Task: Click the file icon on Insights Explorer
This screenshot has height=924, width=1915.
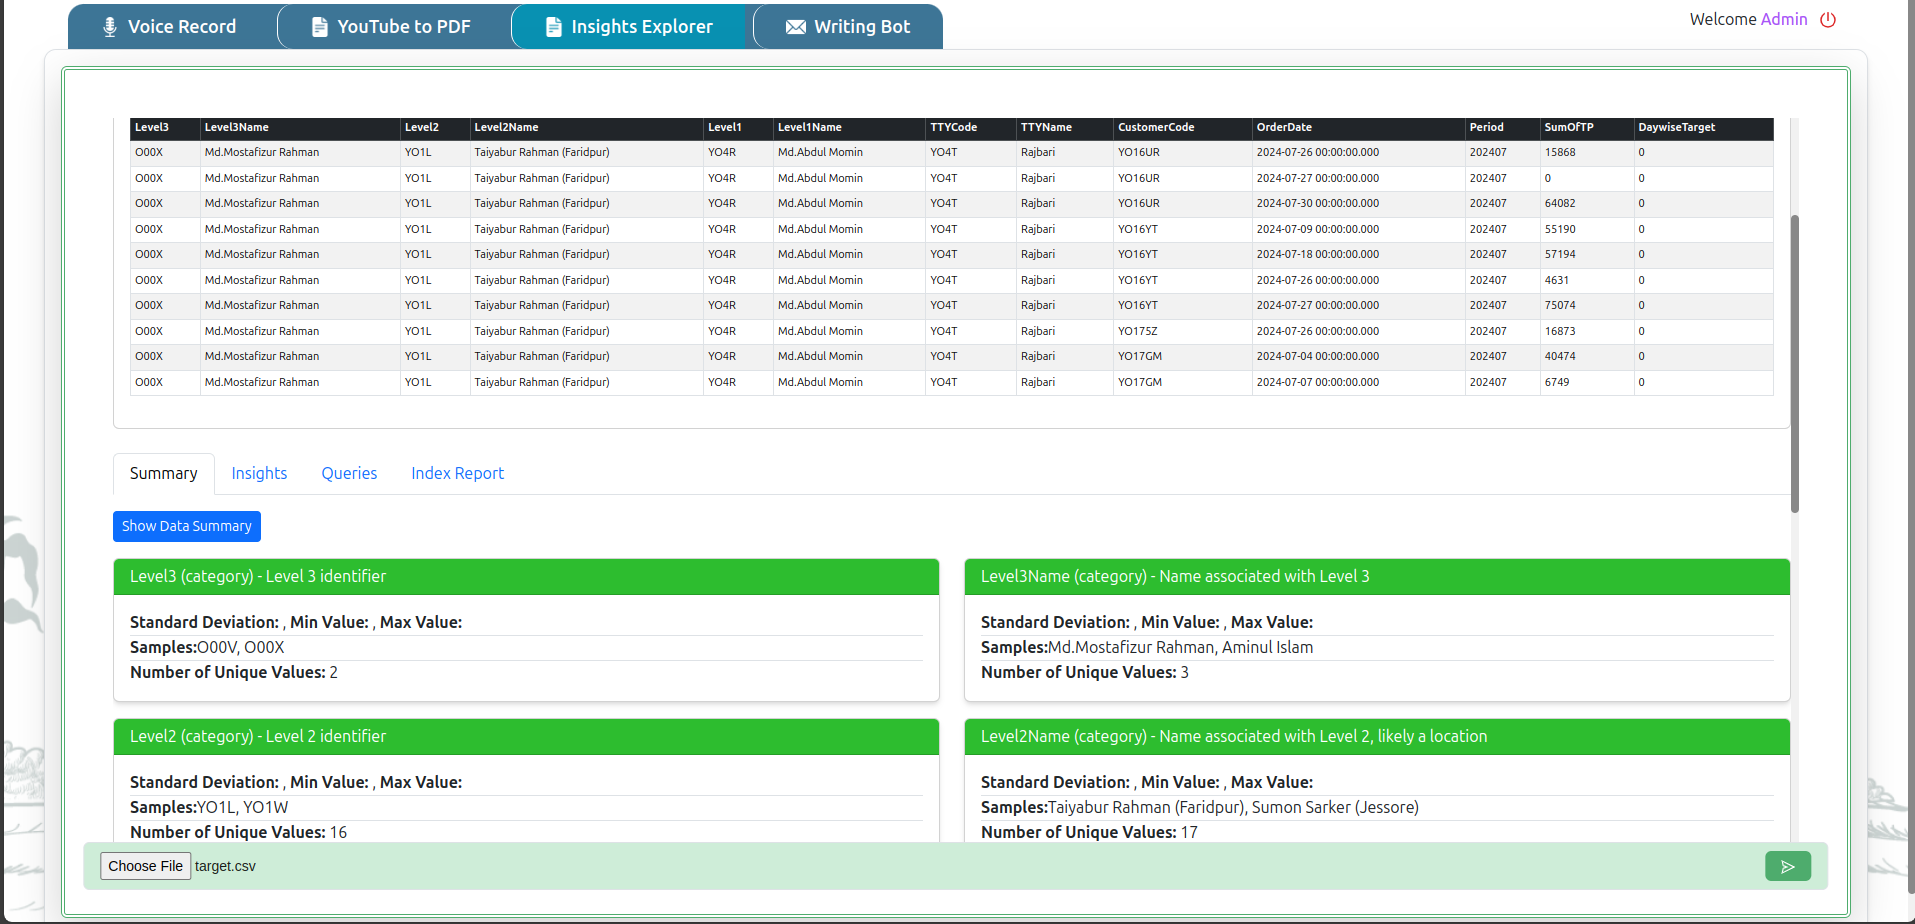Action: tap(553, 27)
